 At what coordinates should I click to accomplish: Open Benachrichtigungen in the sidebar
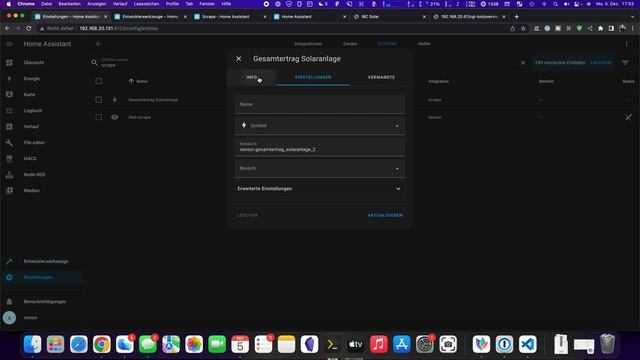tap(42, 302)
